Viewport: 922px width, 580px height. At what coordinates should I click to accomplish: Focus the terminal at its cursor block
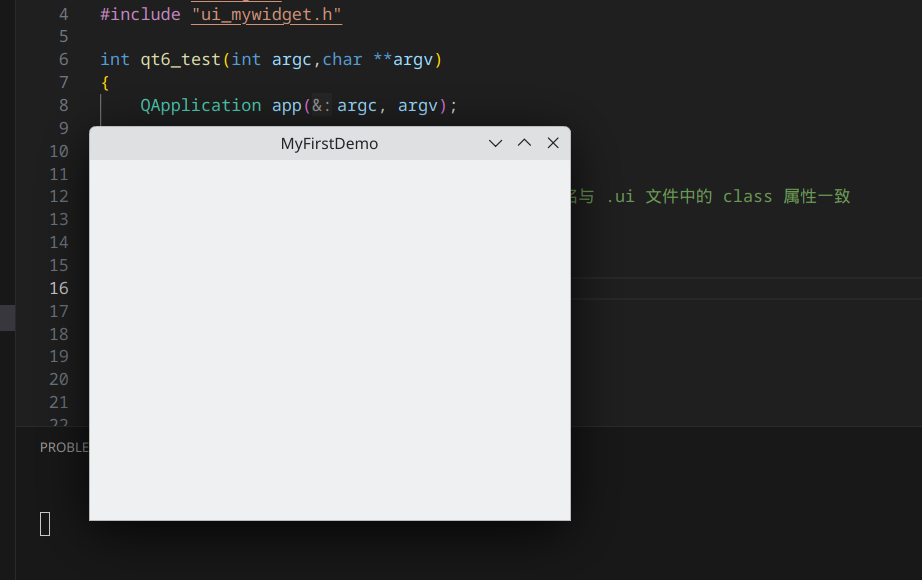coord(45,524)
